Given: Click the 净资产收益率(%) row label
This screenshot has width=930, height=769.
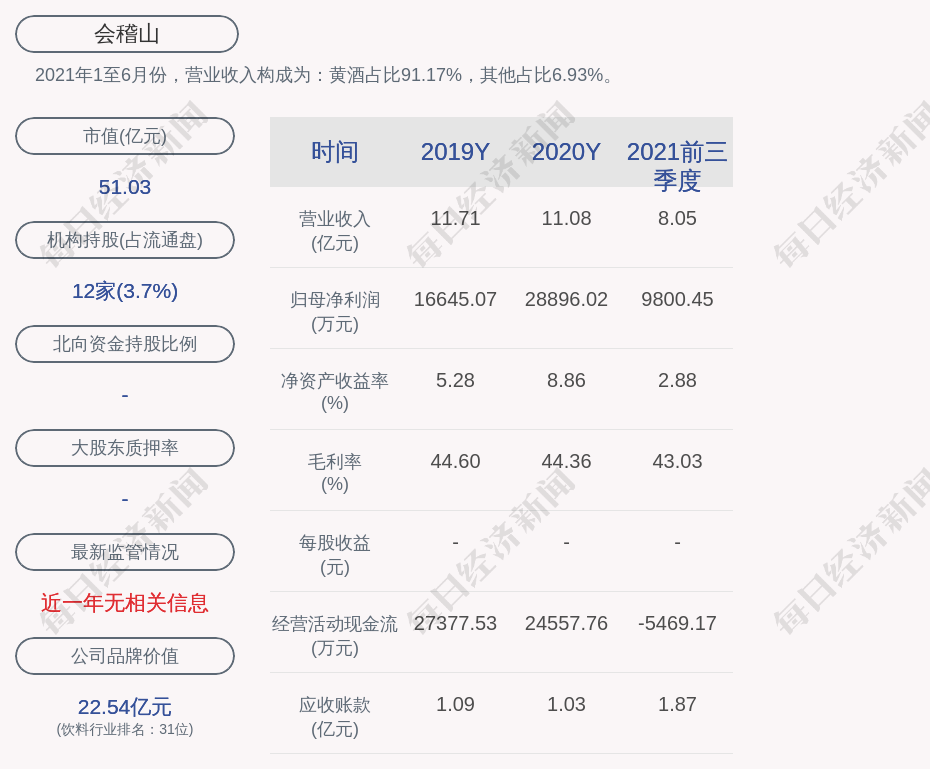Looking at the screenshot, I should [335, 392].
